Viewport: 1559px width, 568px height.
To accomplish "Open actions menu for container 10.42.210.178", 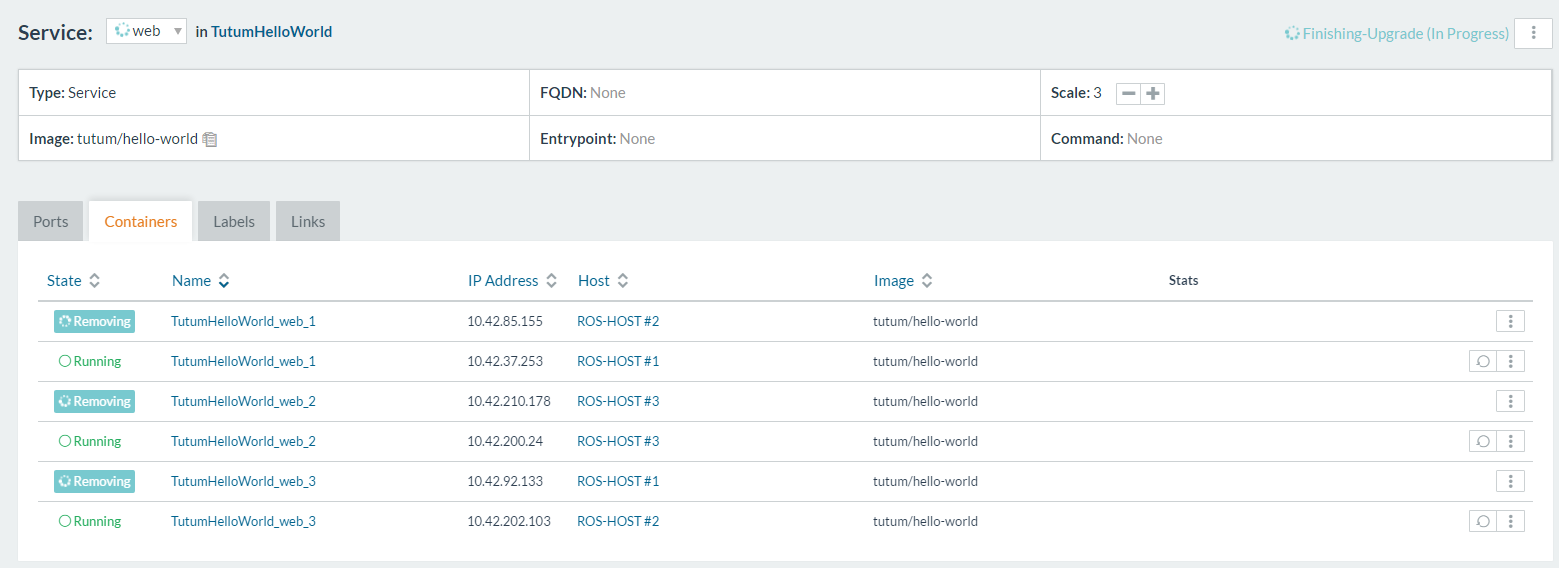I will coord(1510,401).
